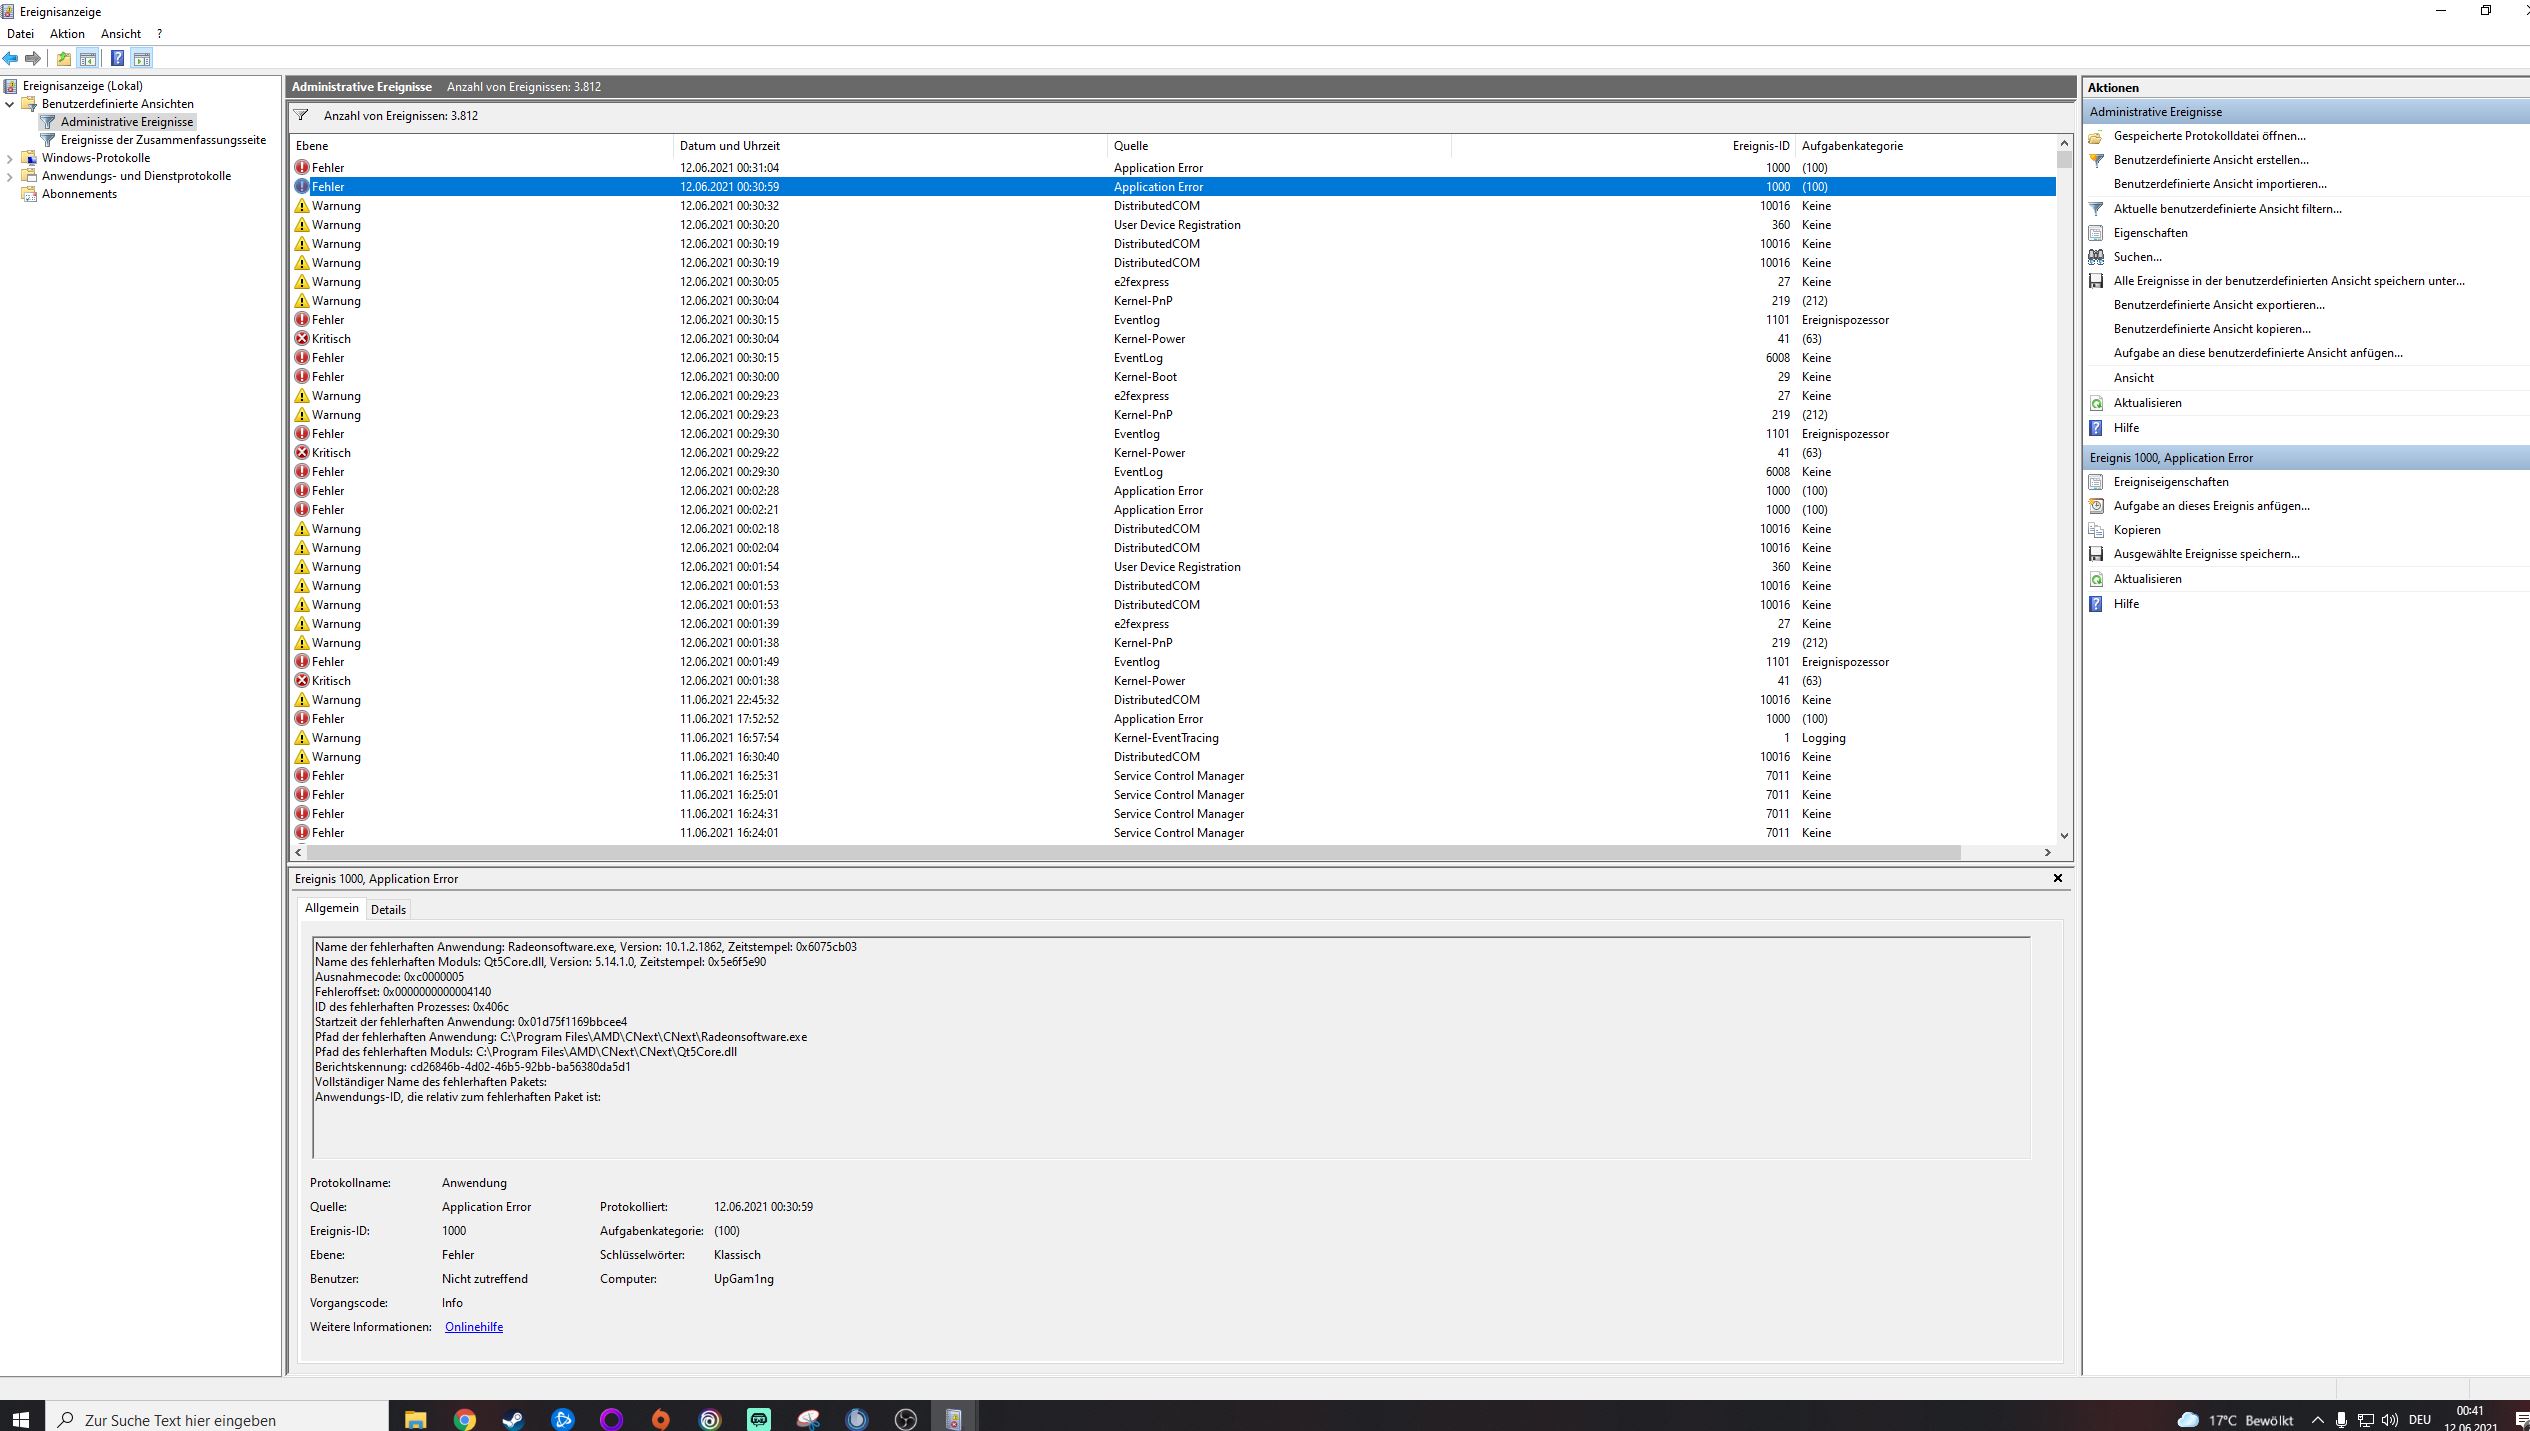The height and width of the screenshot is (1431, 2530).
Task: Click the green up-one-level folder icon
Action: click(x=63, y=59)
